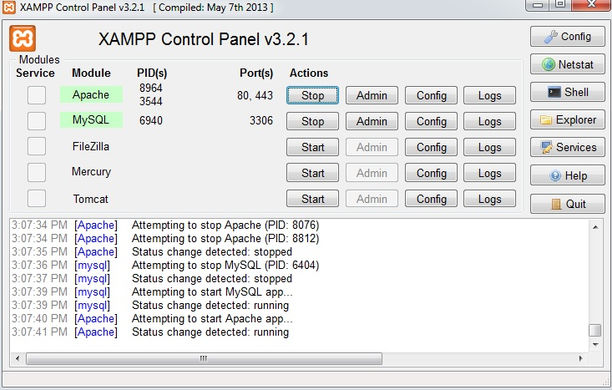Minimize the XAMPP window
This screenshot has width=612, height=390.
[538, 5]
